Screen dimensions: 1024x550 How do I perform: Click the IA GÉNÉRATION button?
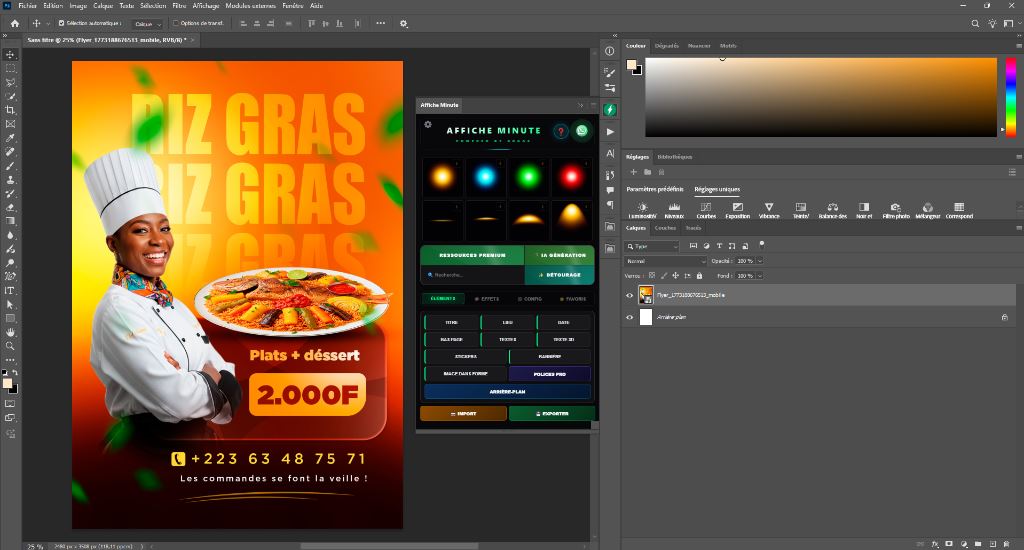(x=560, y=255)
